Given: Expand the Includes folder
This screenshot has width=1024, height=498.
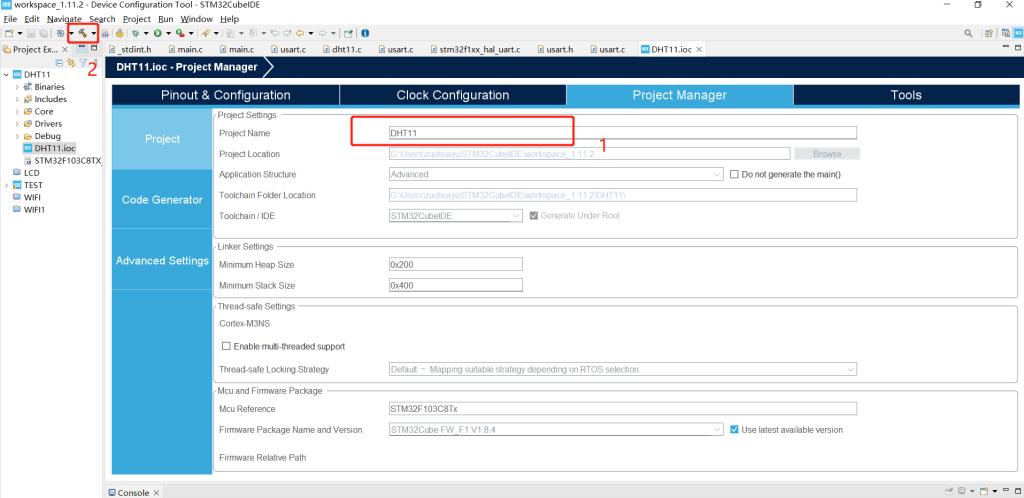Looking at the screenshot, I should pyautogui.click(x=17, y=99).
